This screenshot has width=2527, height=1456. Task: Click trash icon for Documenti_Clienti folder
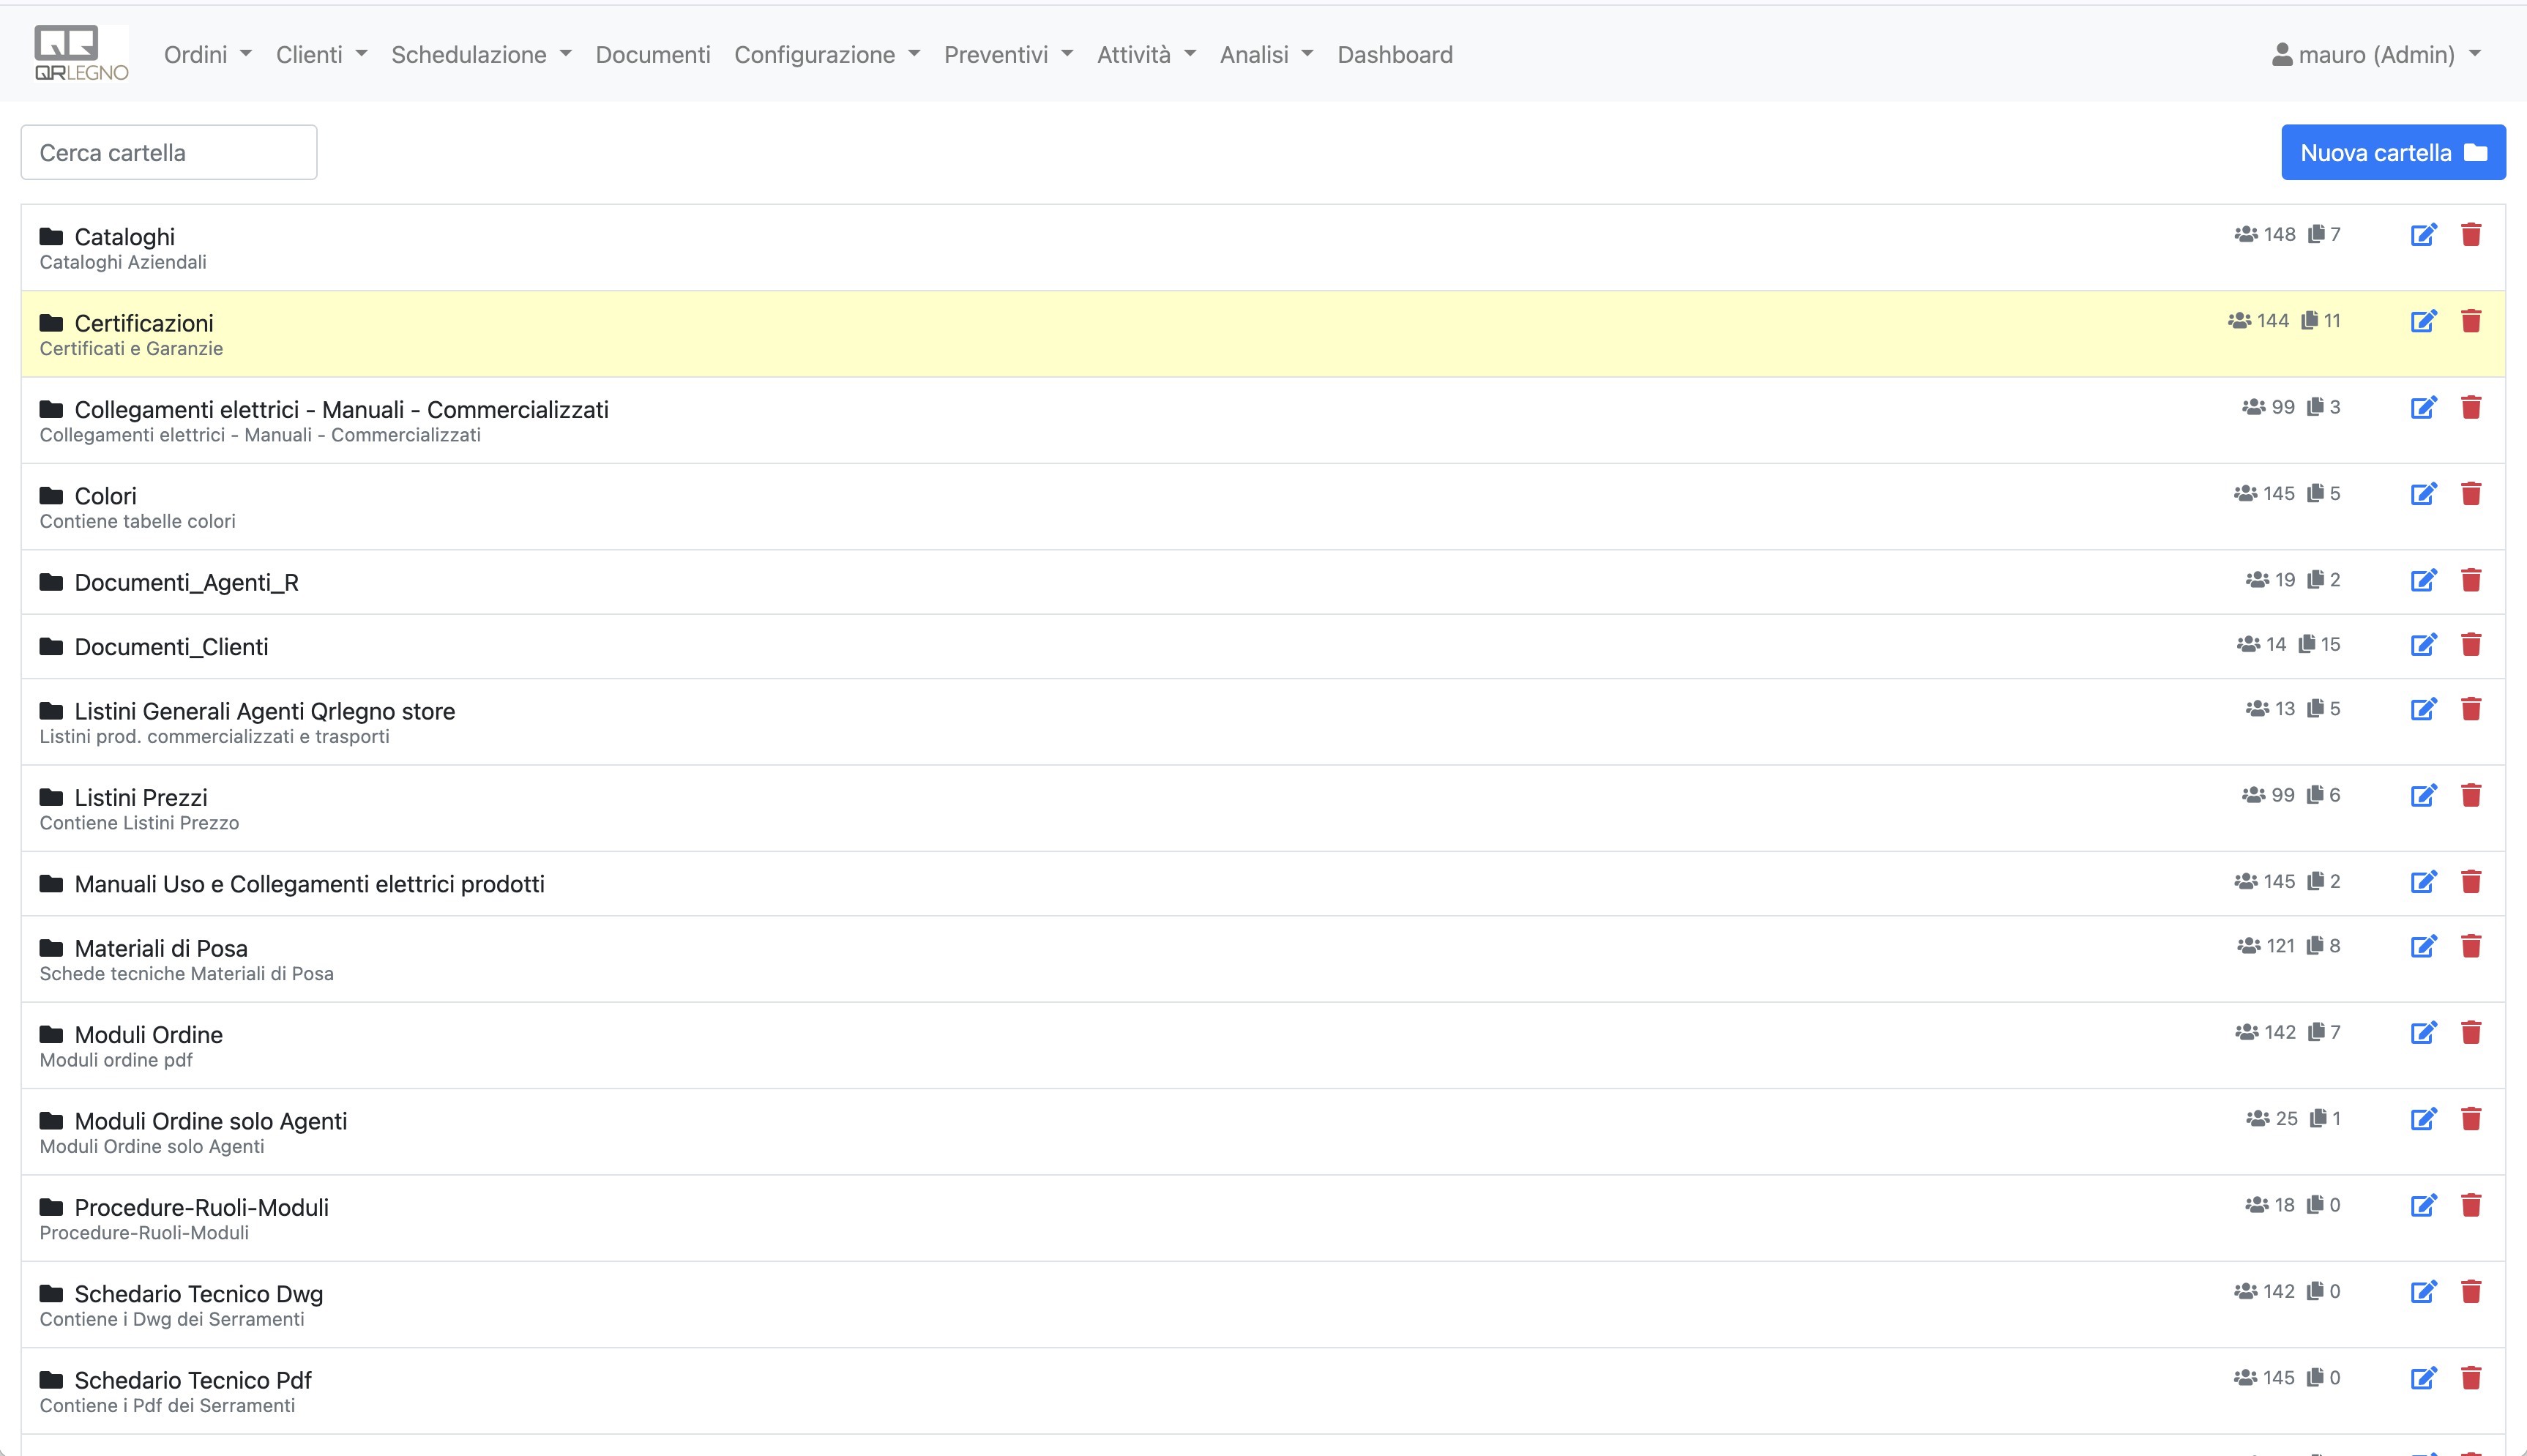point(2471,645)
